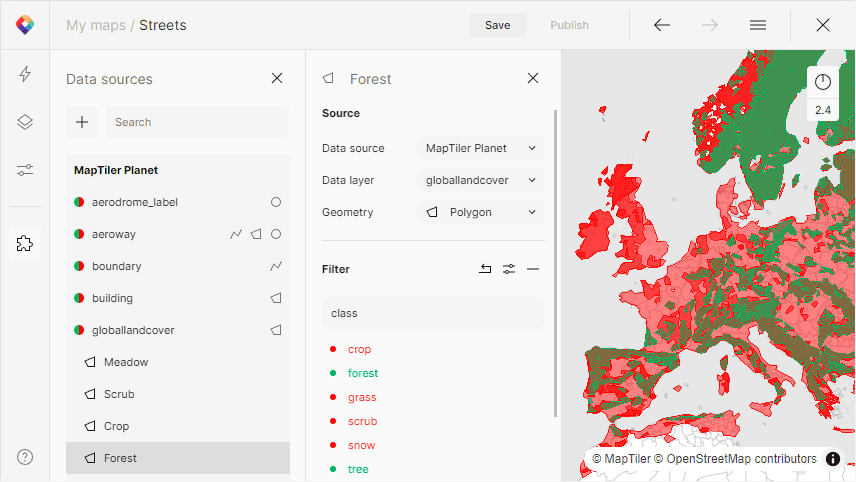856x482 pixels.
Task: Click the aerodrome_label circle geometry icon
Action: pos(276,202)
